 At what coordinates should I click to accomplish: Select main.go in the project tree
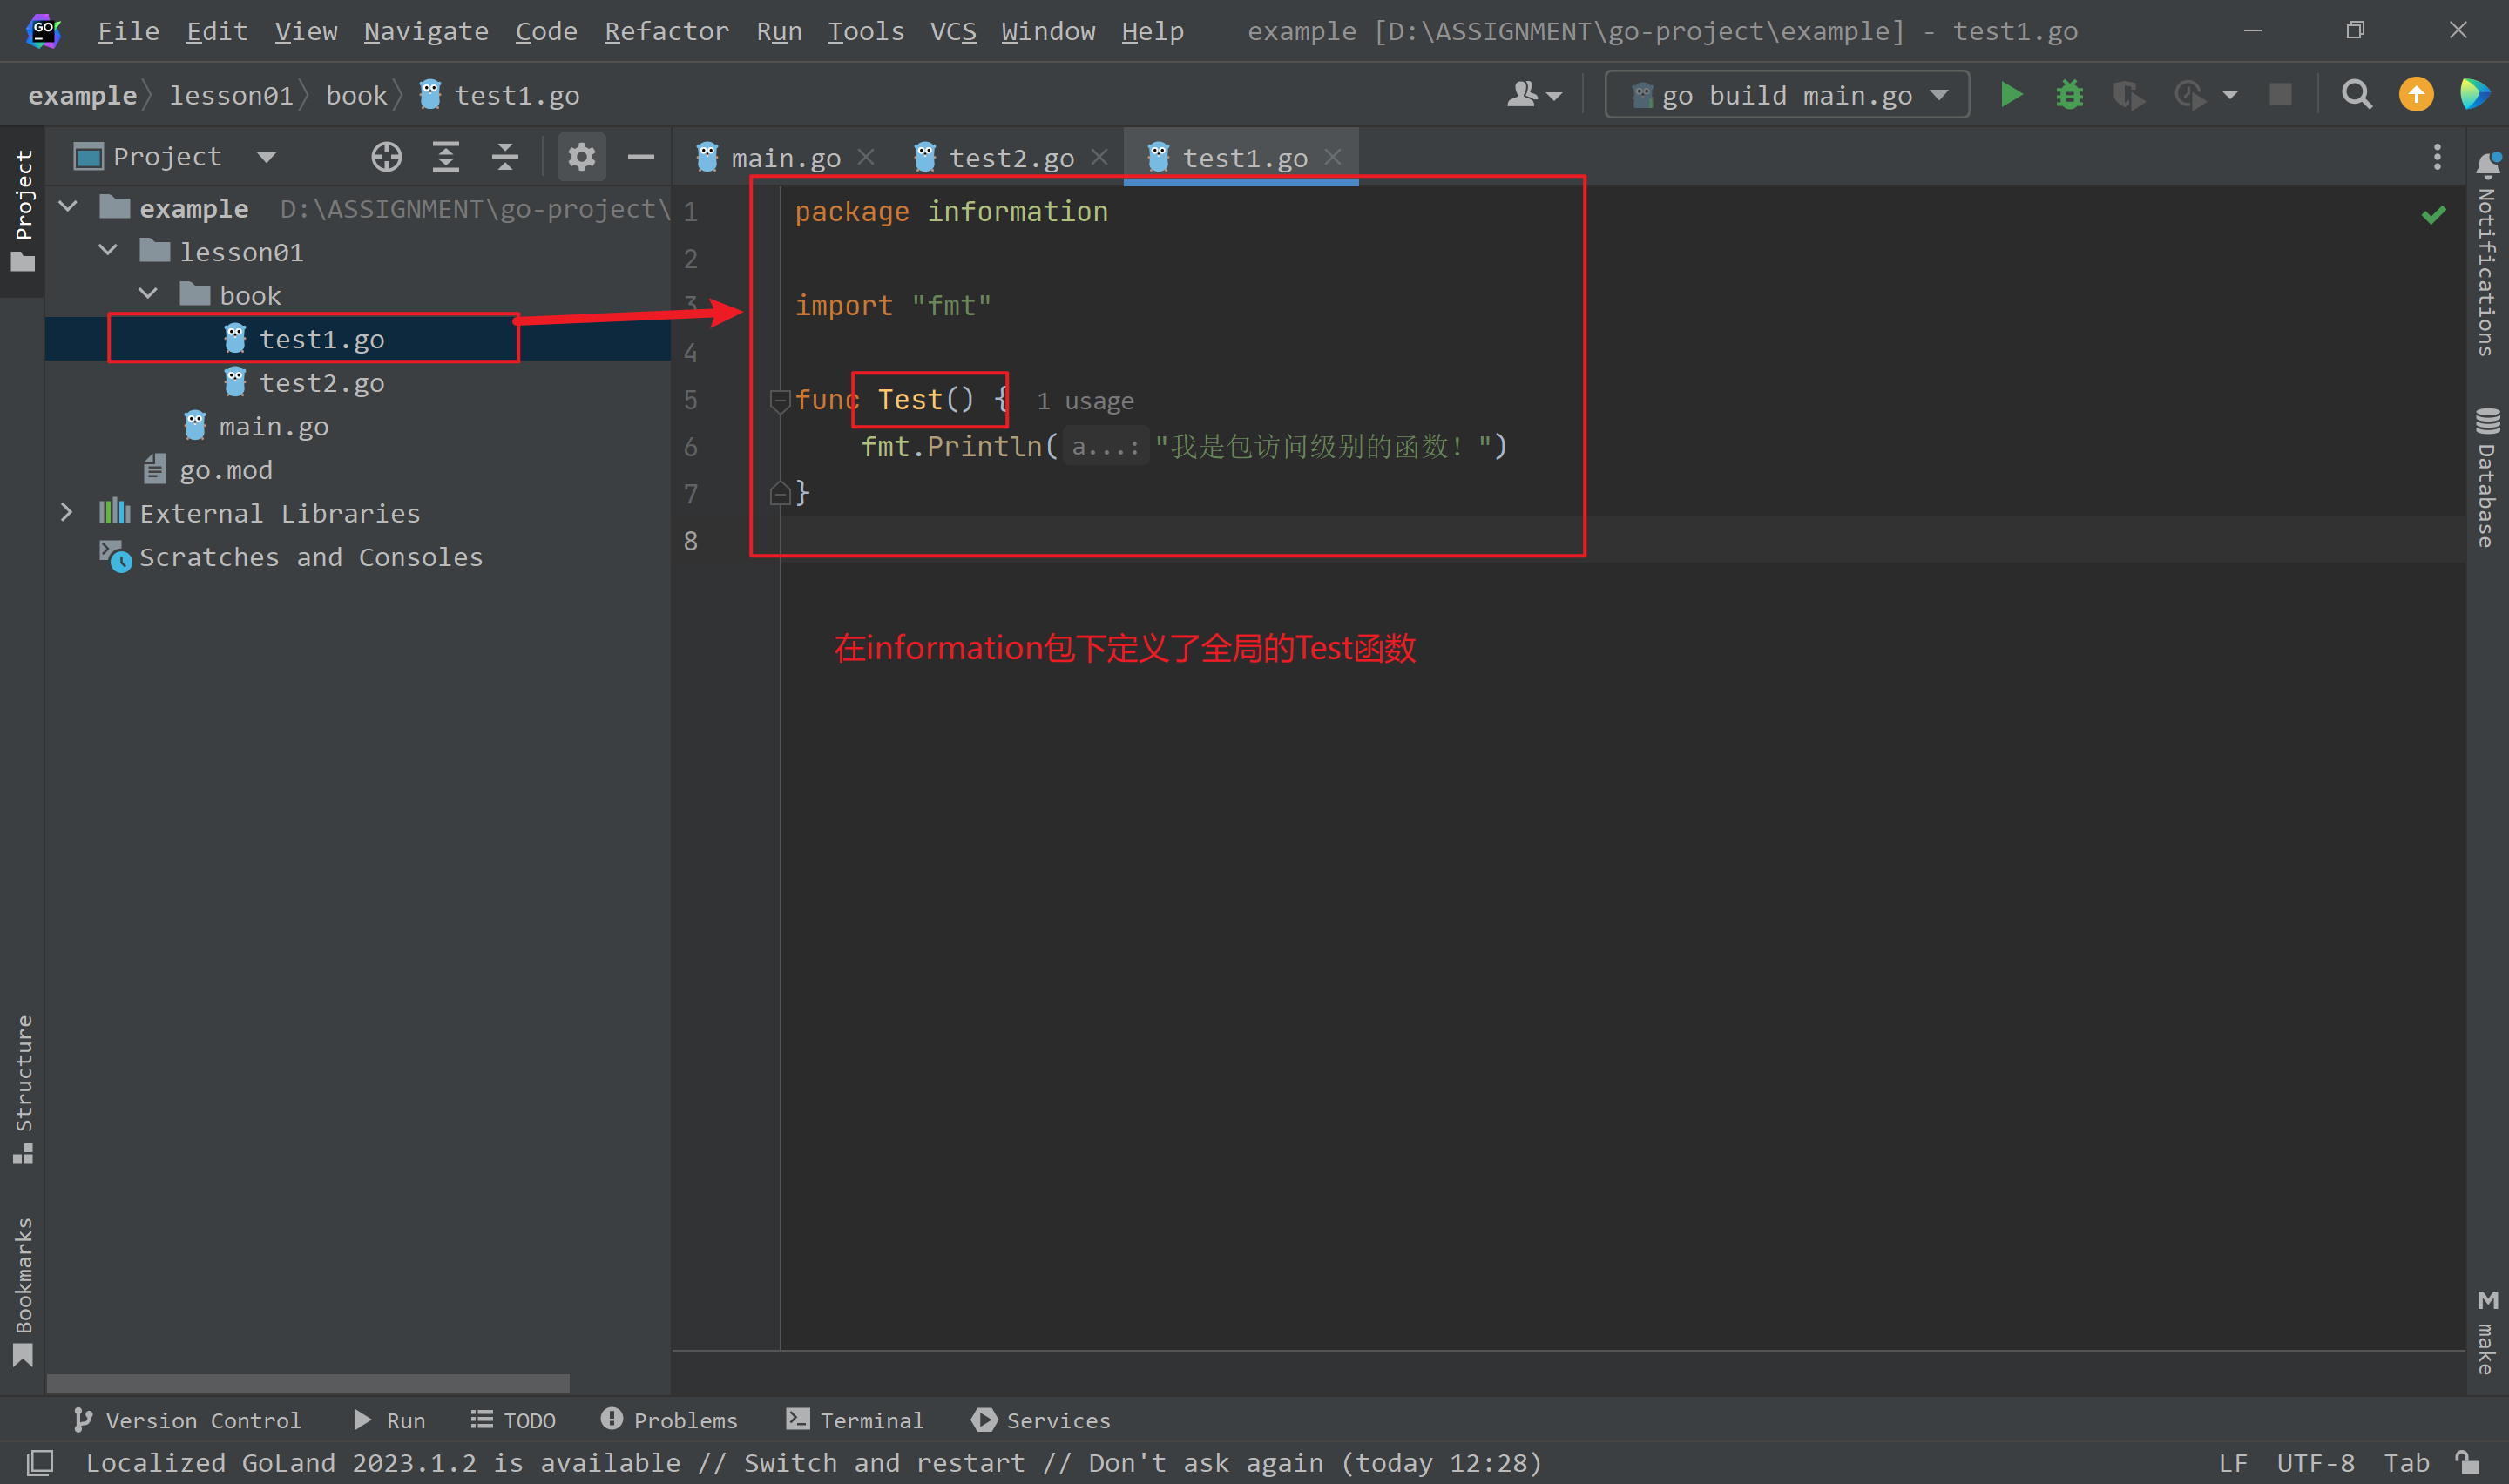pos(273,427)
